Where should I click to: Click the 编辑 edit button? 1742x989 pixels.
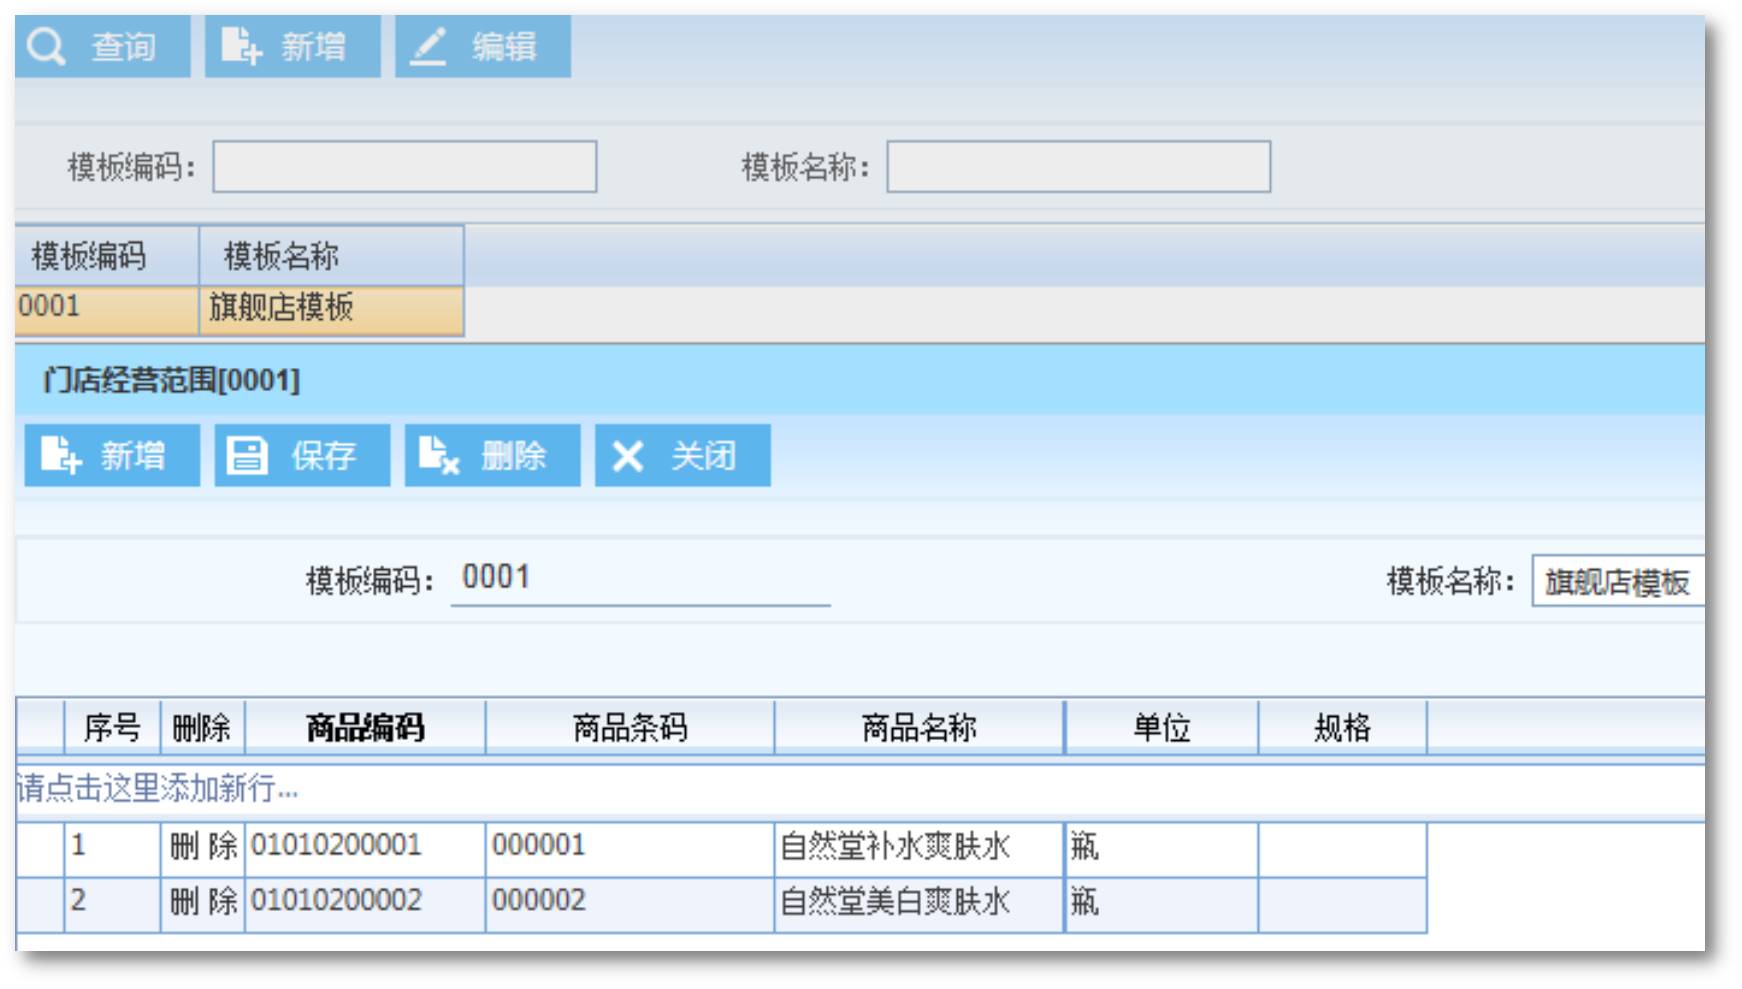482,46
